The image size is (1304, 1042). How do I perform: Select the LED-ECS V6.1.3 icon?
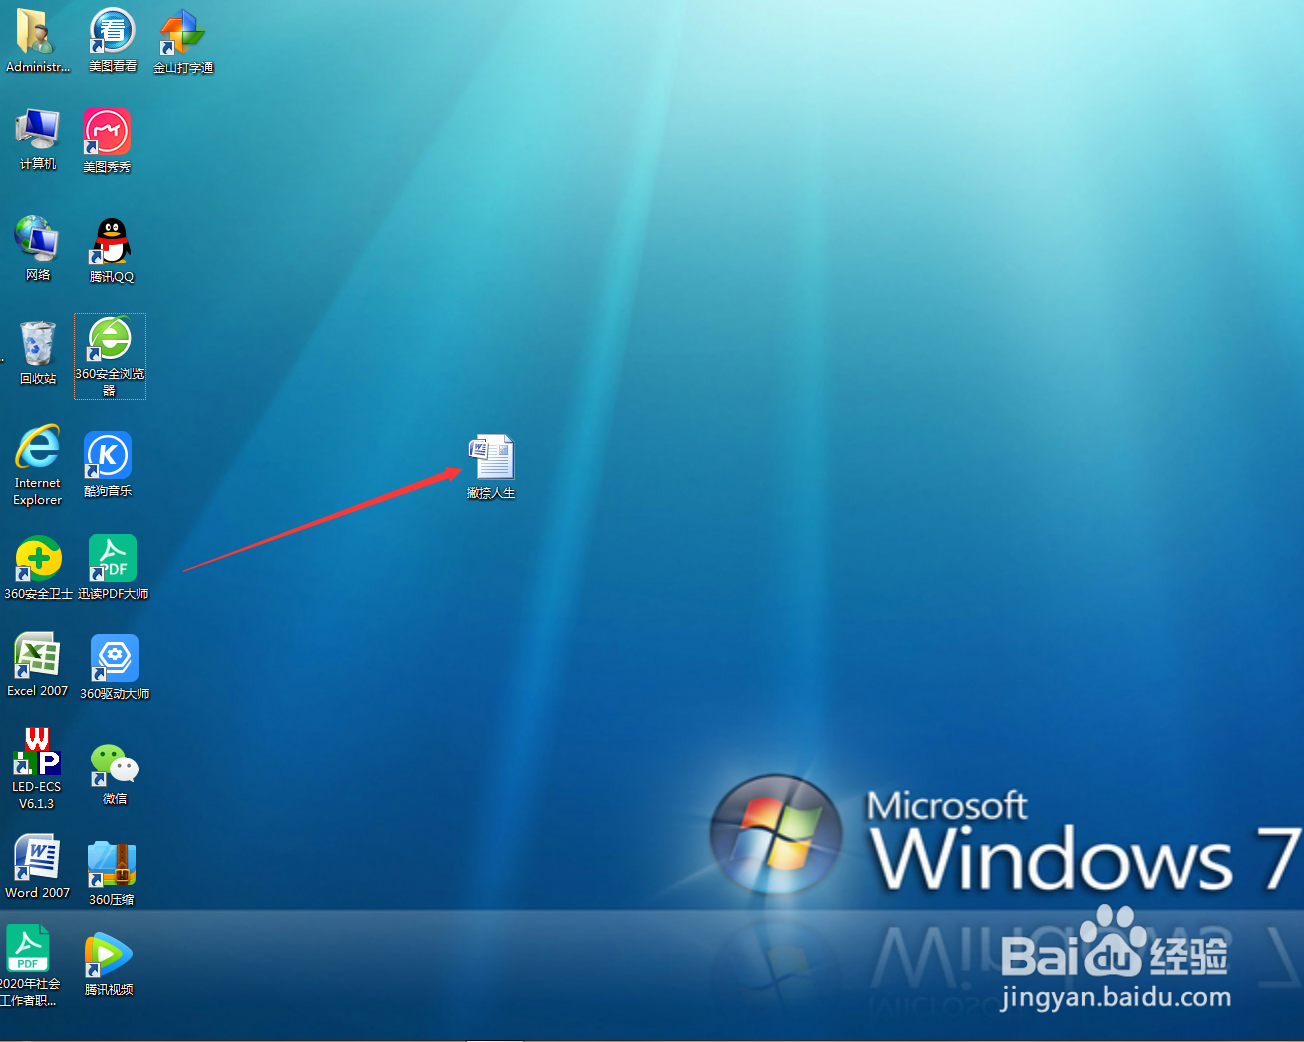(x=37, y=753)
